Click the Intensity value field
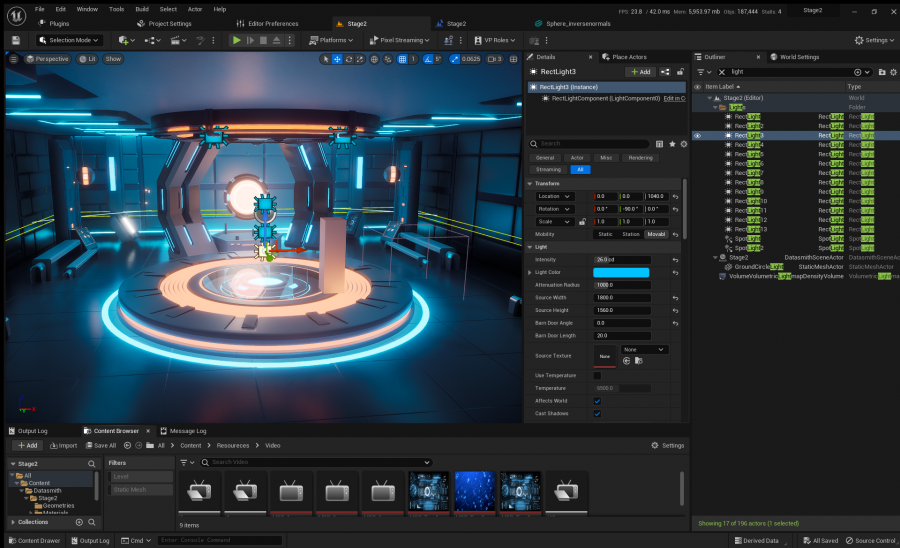 pyautogui.click(x=622, y=260)
